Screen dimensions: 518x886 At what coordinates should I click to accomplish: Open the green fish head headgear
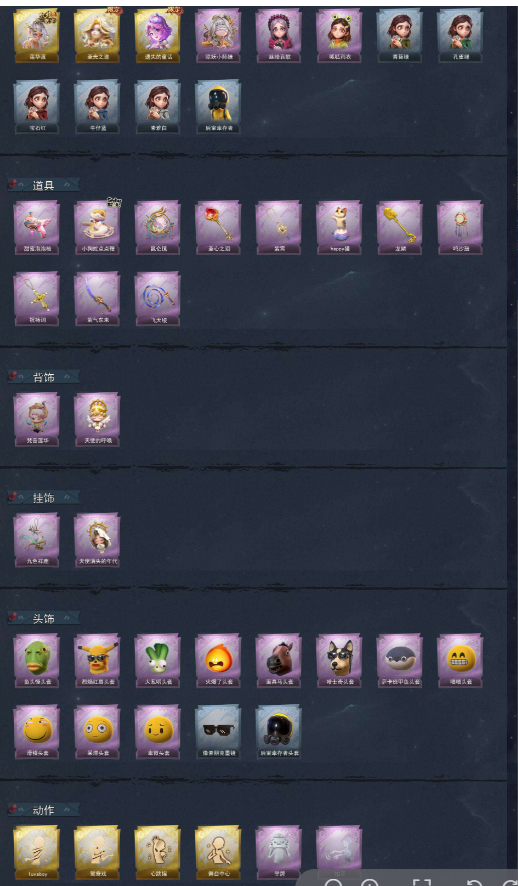36,661
